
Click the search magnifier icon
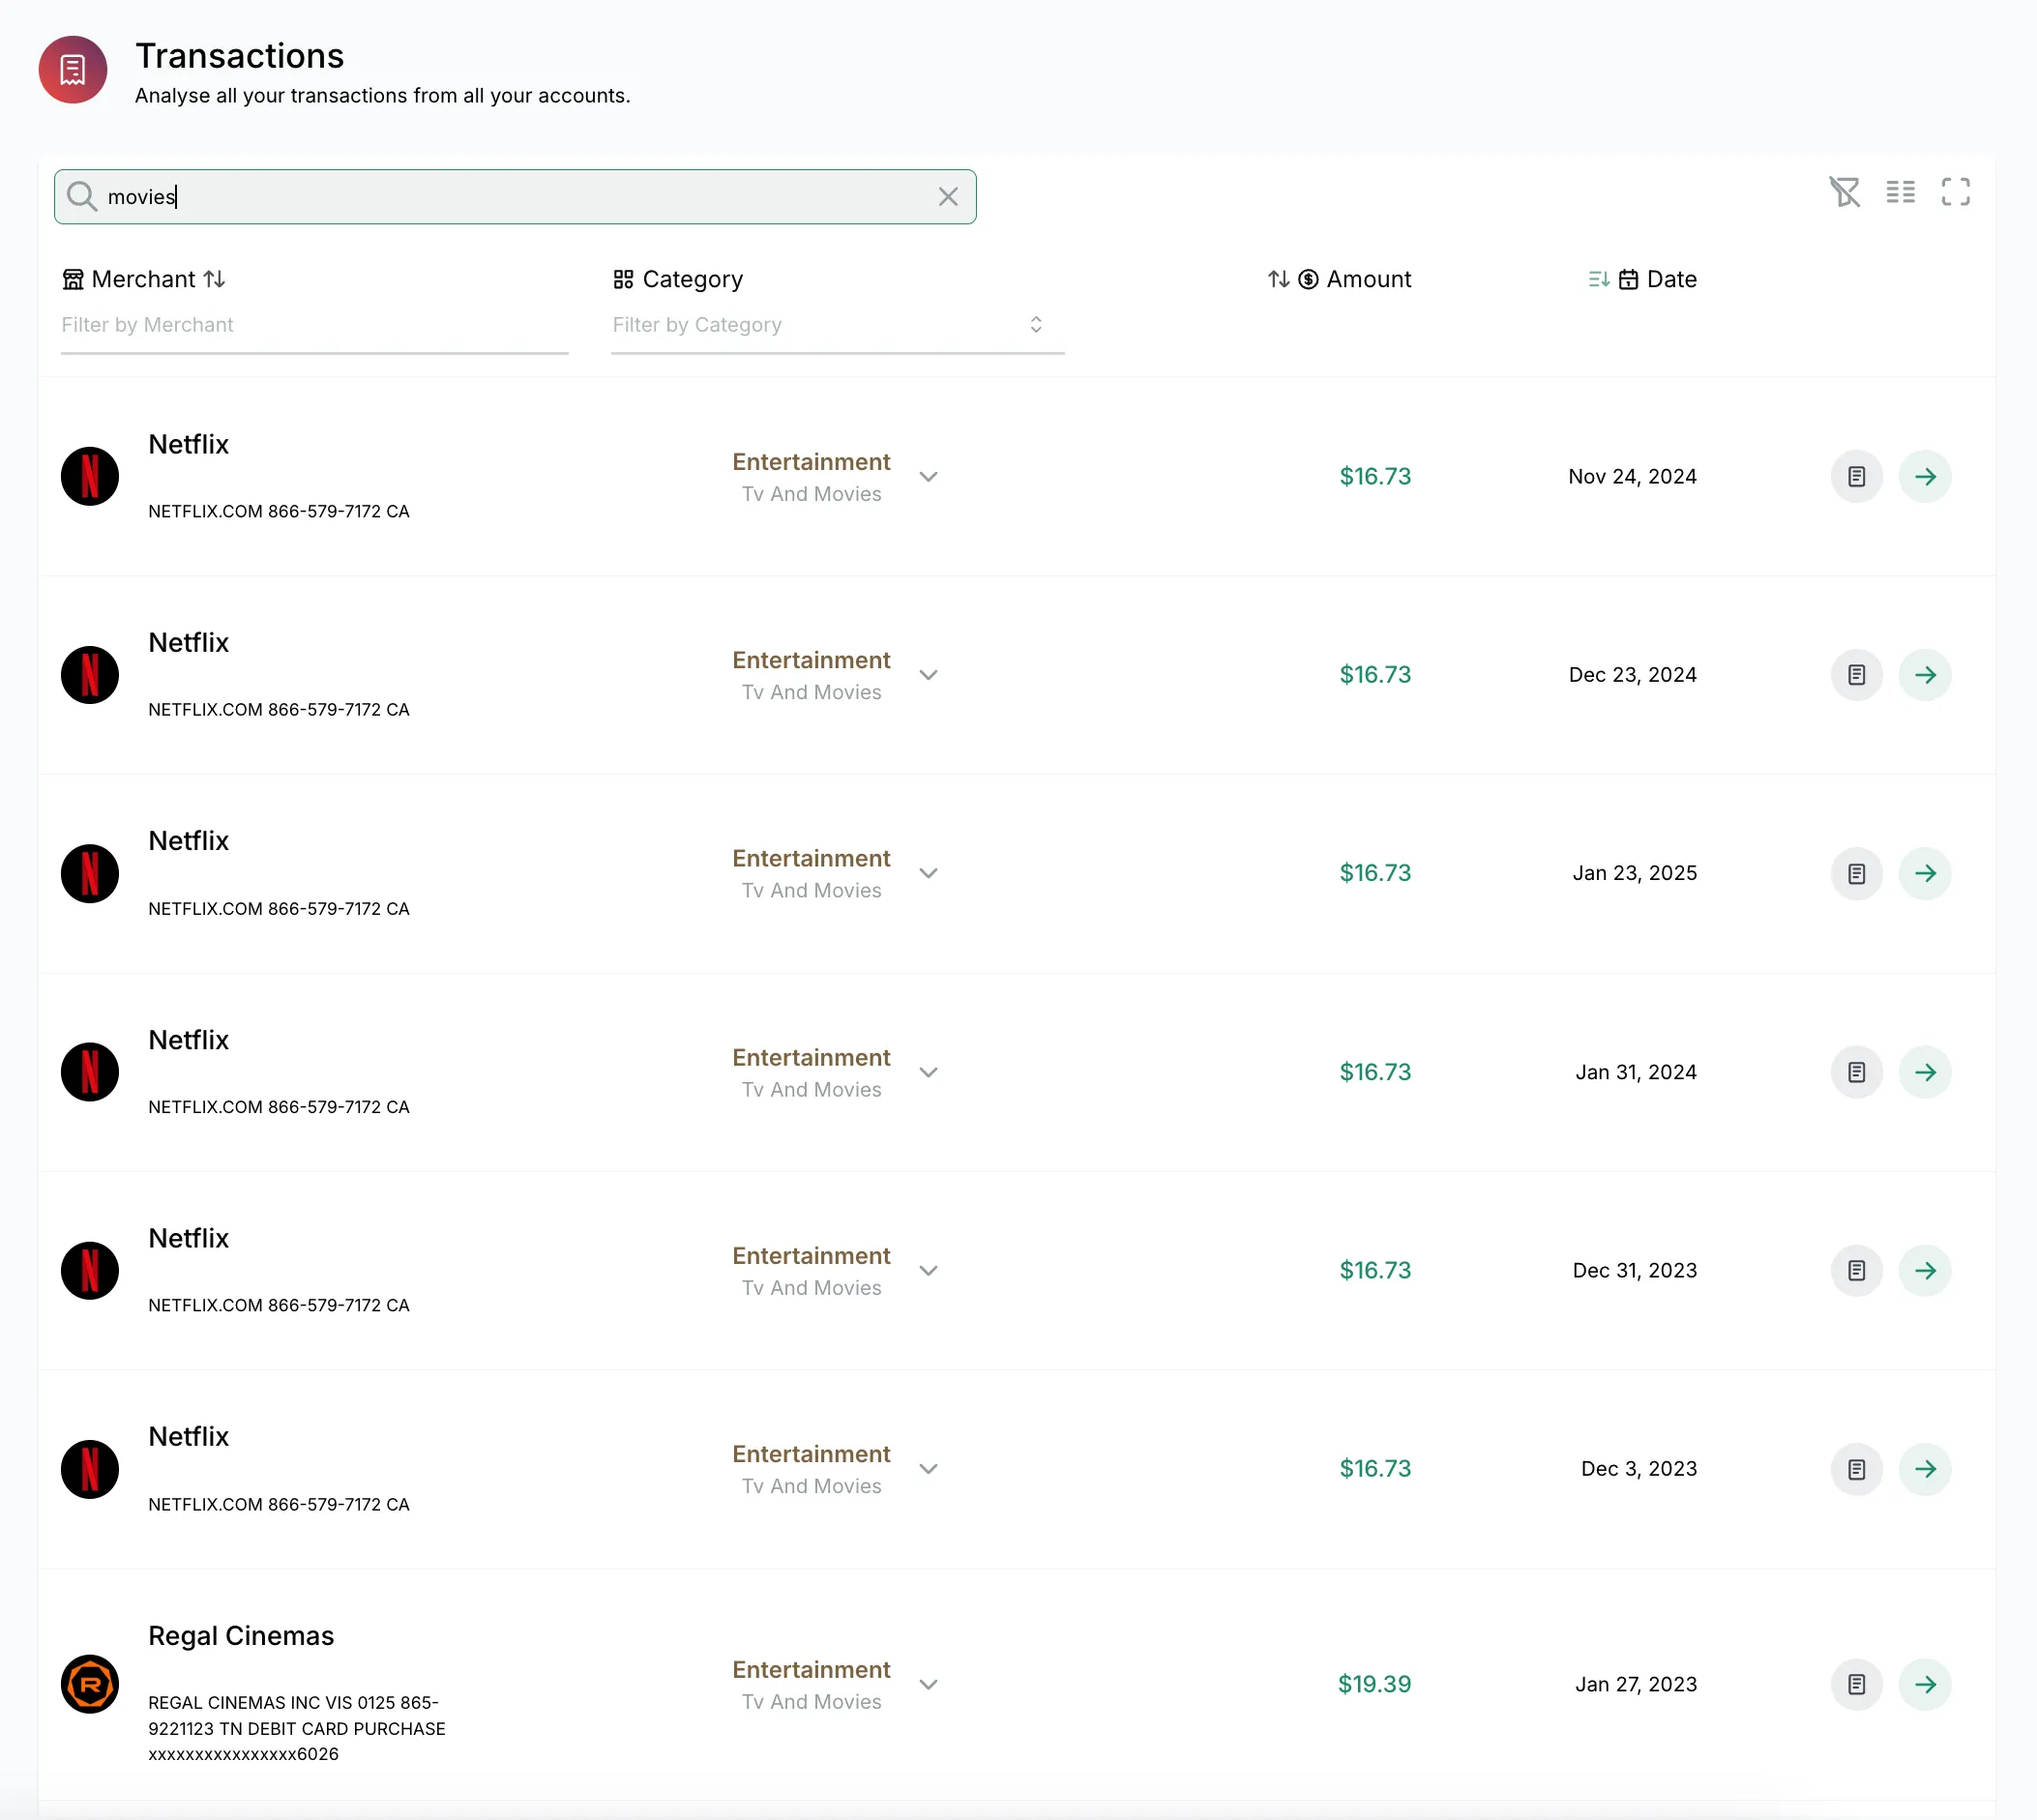click(x=82, y=196)
